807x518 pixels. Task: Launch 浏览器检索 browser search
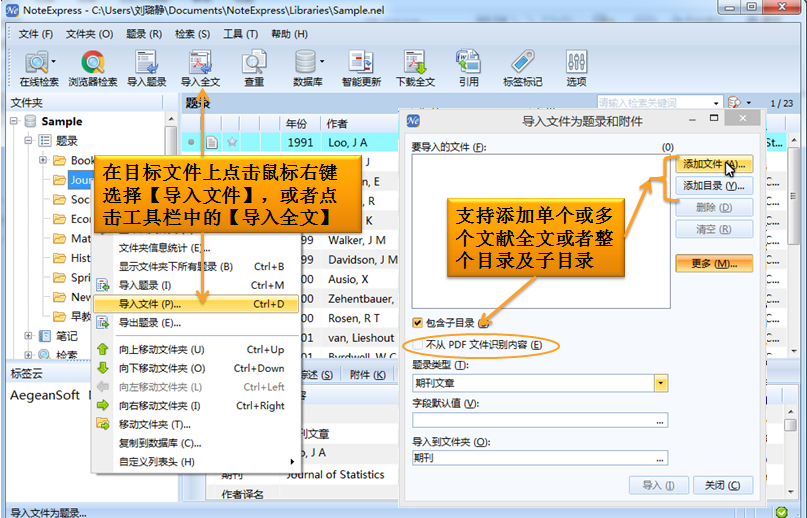pyautogui.click(x=93, y=68)
